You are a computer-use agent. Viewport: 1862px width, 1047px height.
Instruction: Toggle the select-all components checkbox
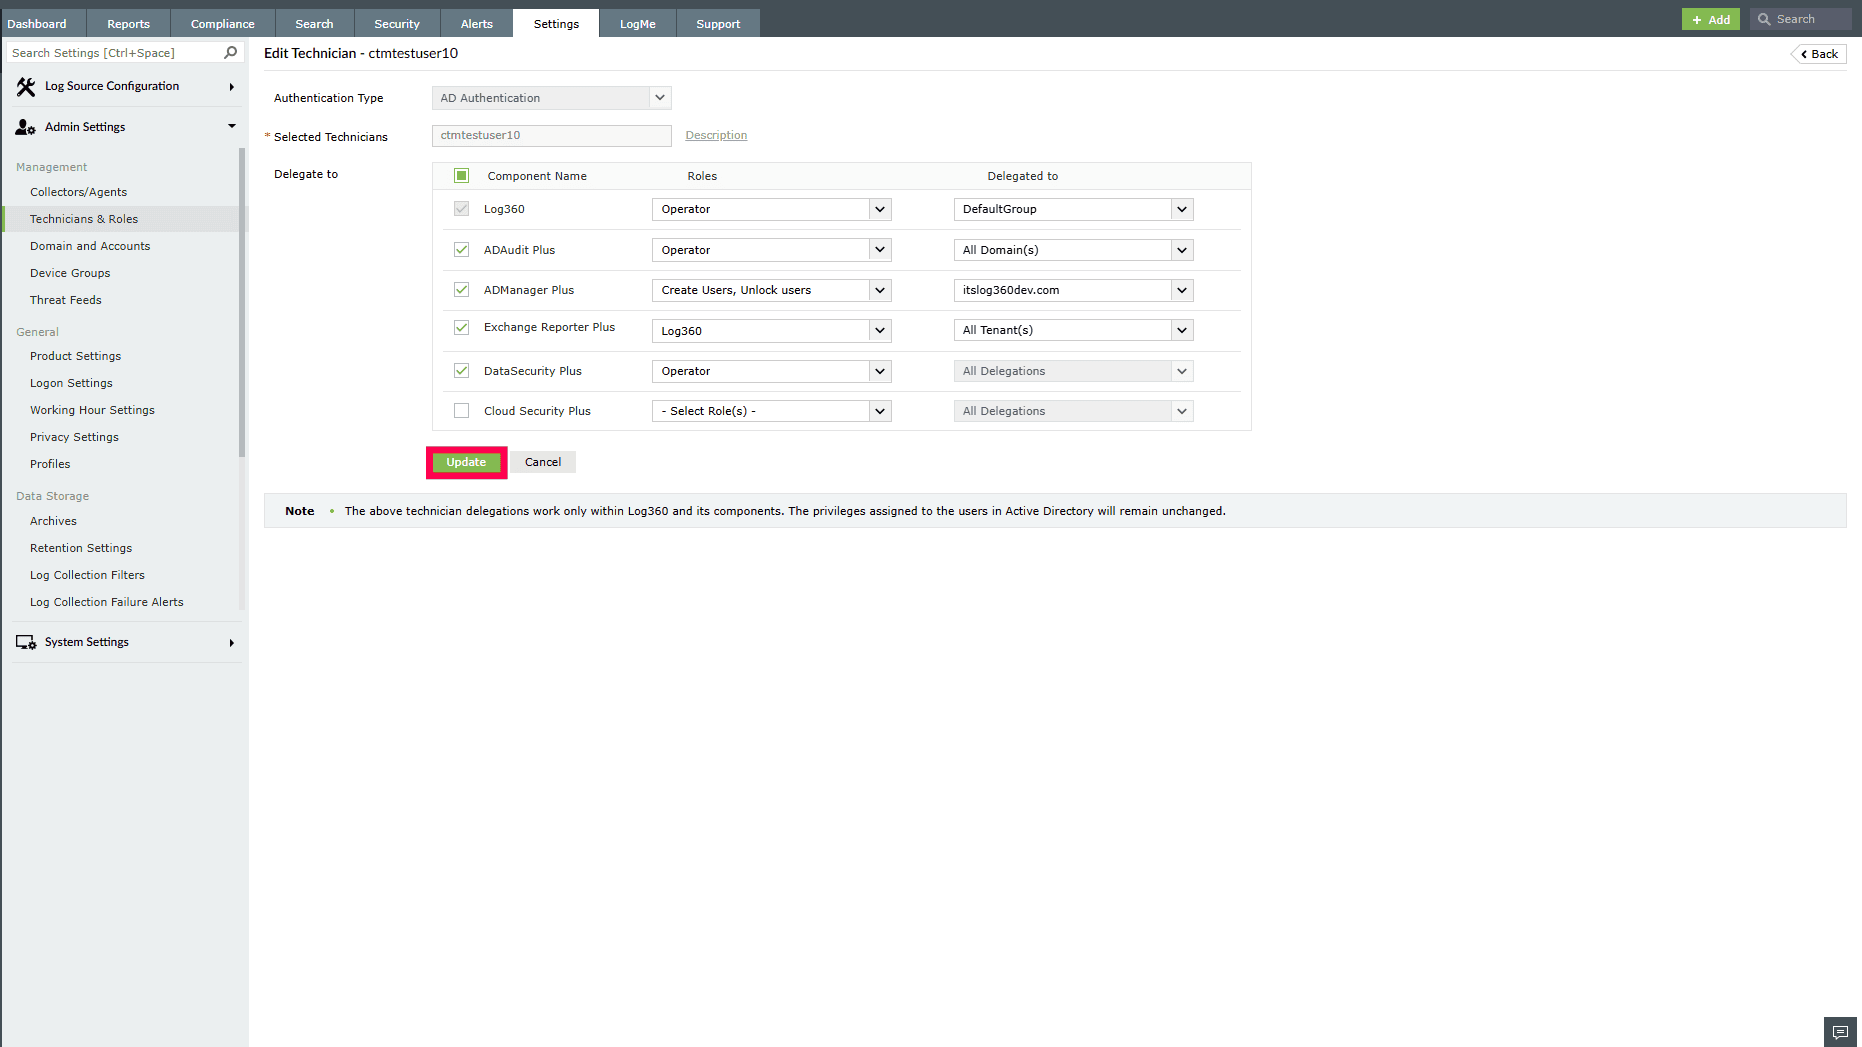click(x=461, y=176)
